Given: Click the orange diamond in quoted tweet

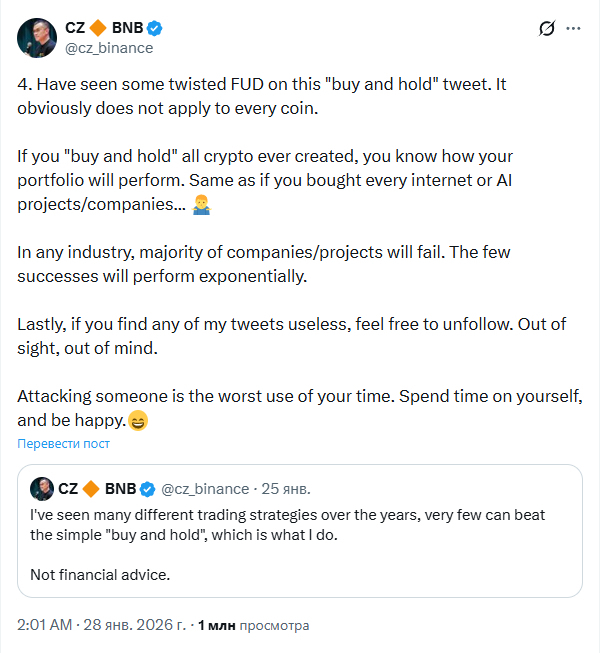Looking at the screenshot, I should point(91,489).
